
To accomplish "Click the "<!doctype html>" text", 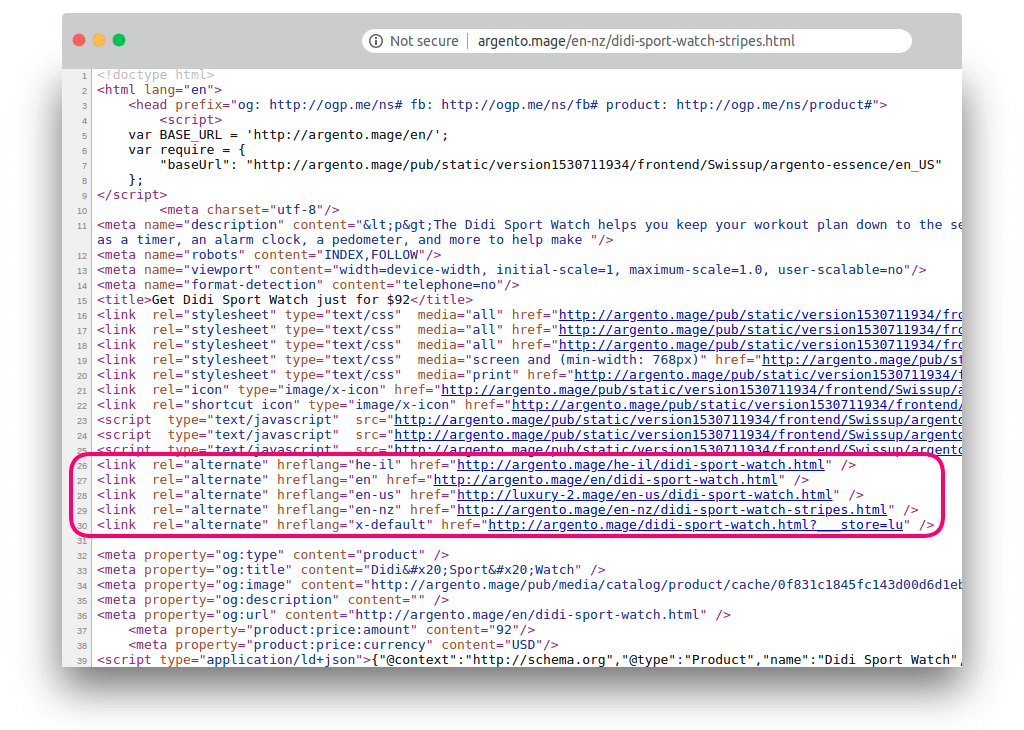I will click(155, 75).
